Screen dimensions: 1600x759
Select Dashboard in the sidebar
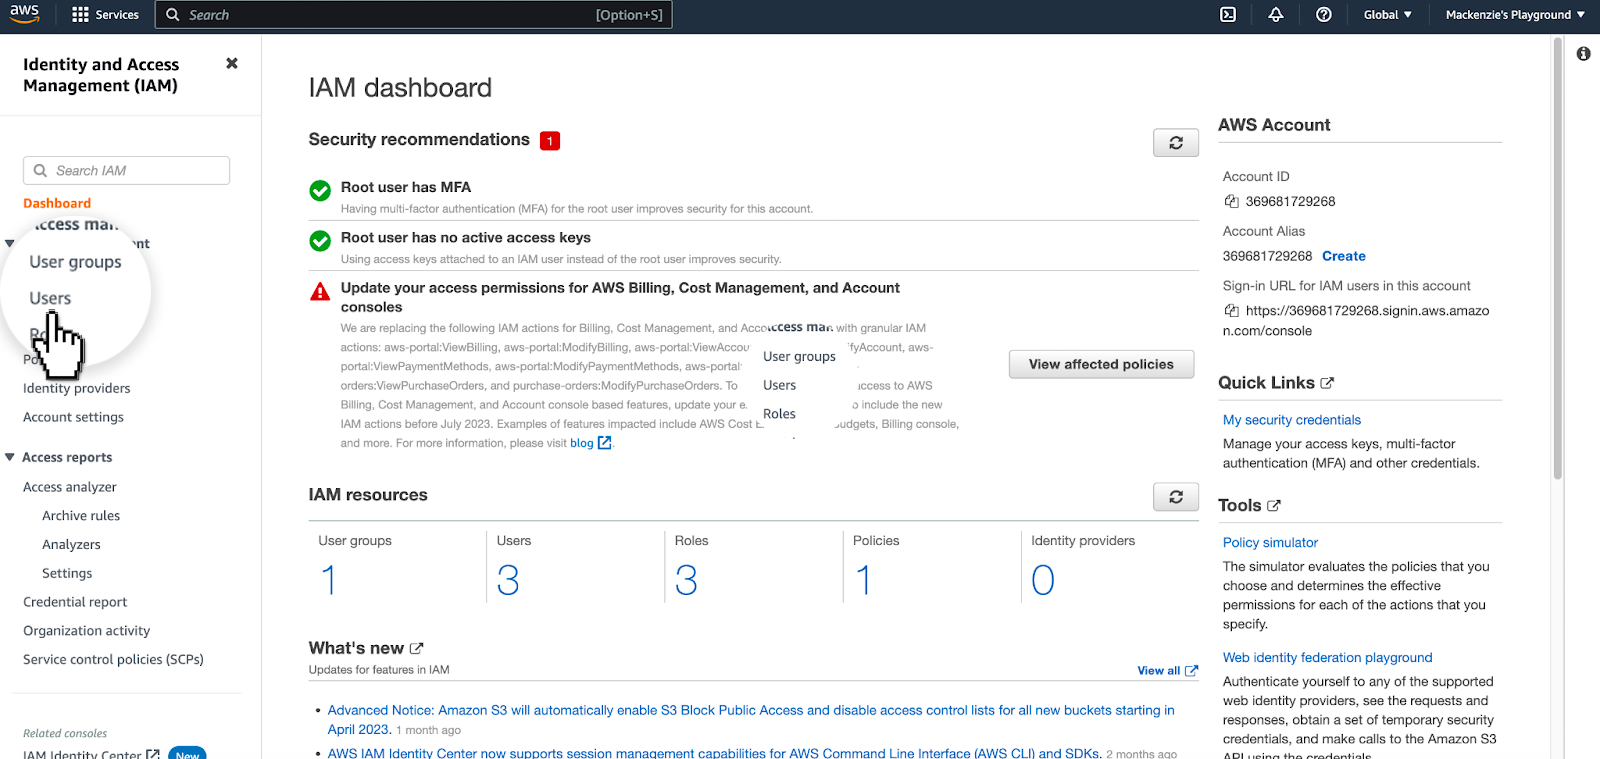pos(57,203)
